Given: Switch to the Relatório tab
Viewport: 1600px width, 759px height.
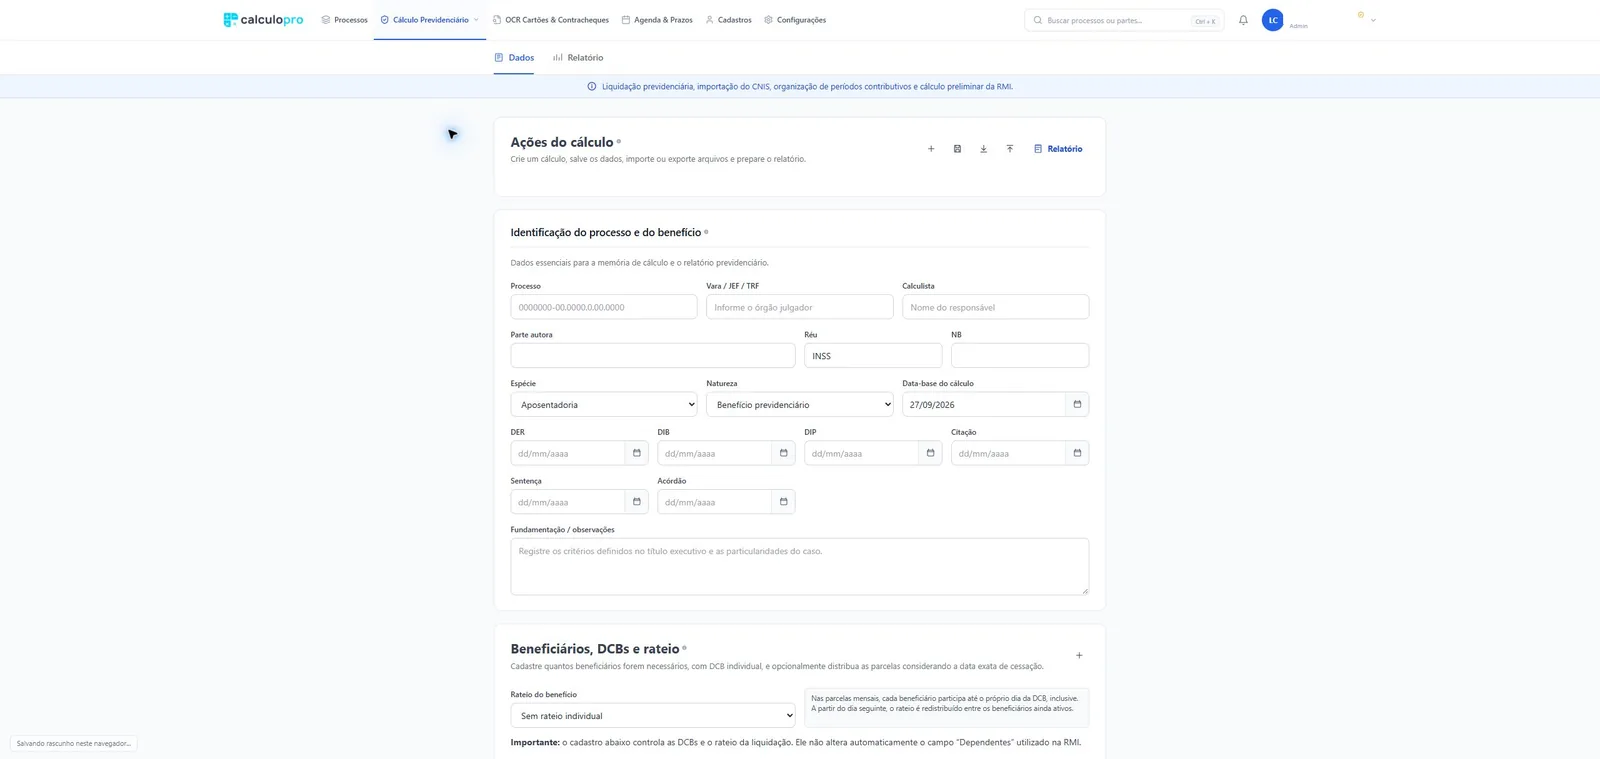Looking at the screenshot, I should [x=578, y=58].
